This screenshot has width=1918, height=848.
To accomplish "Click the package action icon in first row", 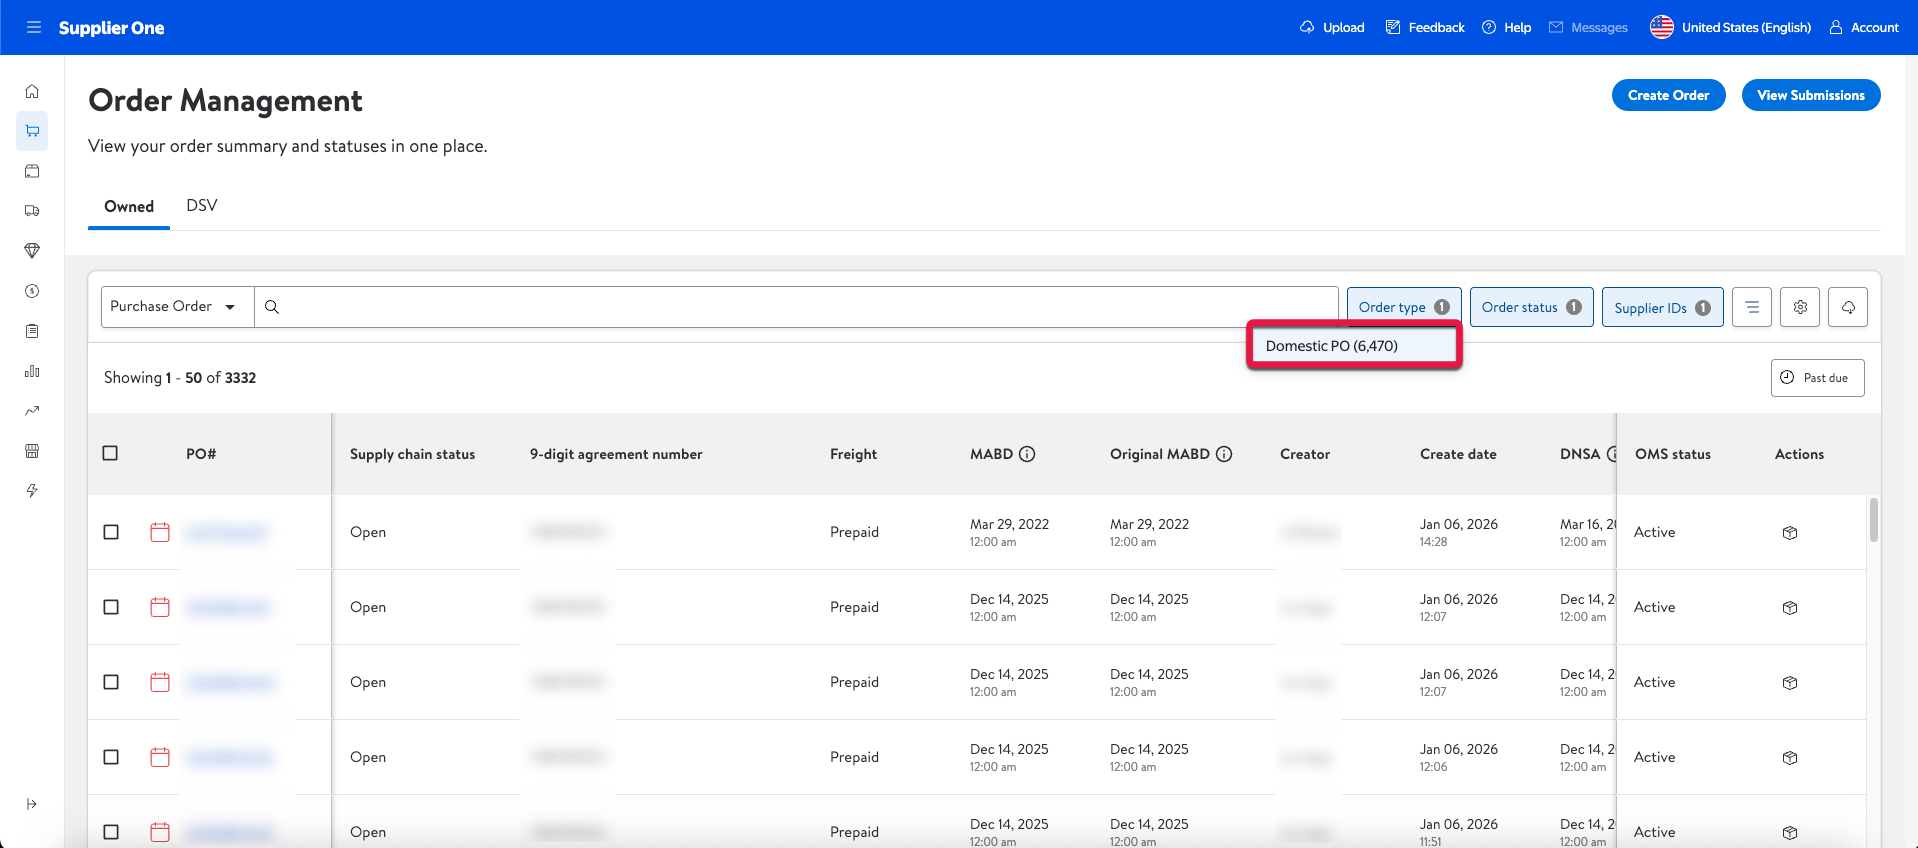I will coord(1790,533).
